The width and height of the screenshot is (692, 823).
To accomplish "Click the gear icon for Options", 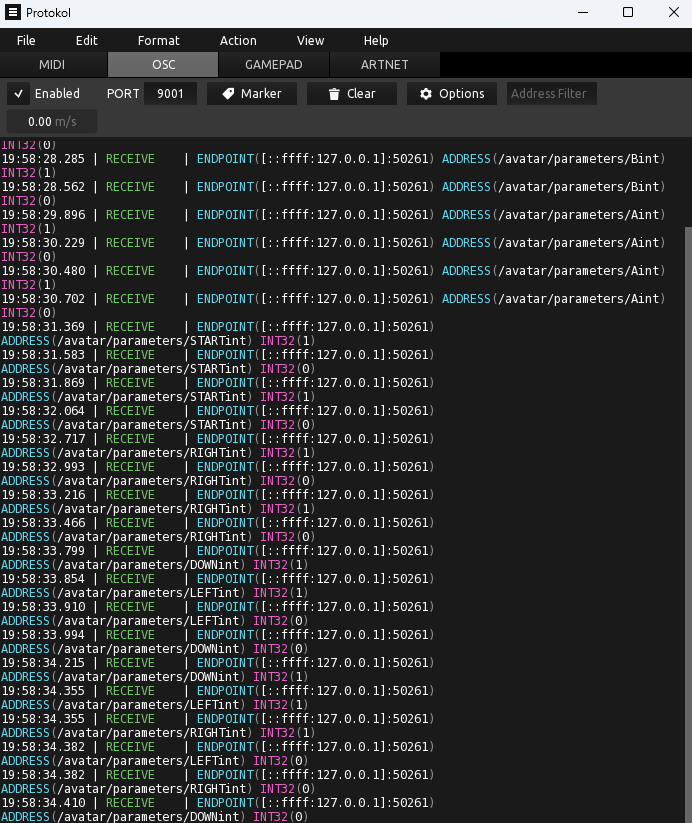I will [x=426, y=94].
